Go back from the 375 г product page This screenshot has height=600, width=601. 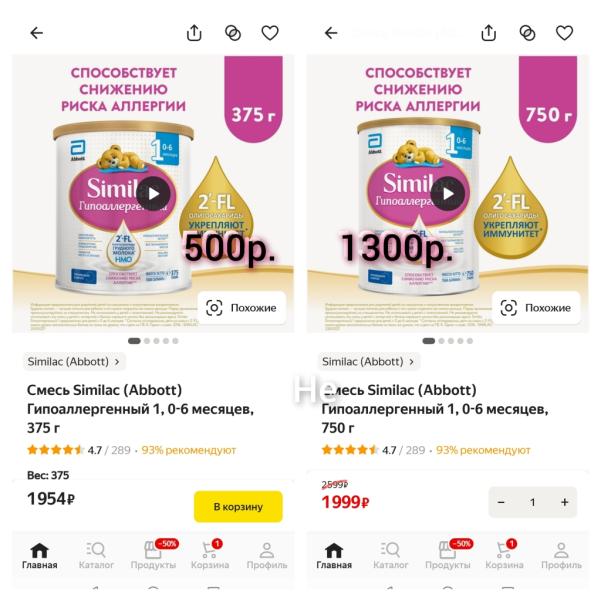(36, 33)
